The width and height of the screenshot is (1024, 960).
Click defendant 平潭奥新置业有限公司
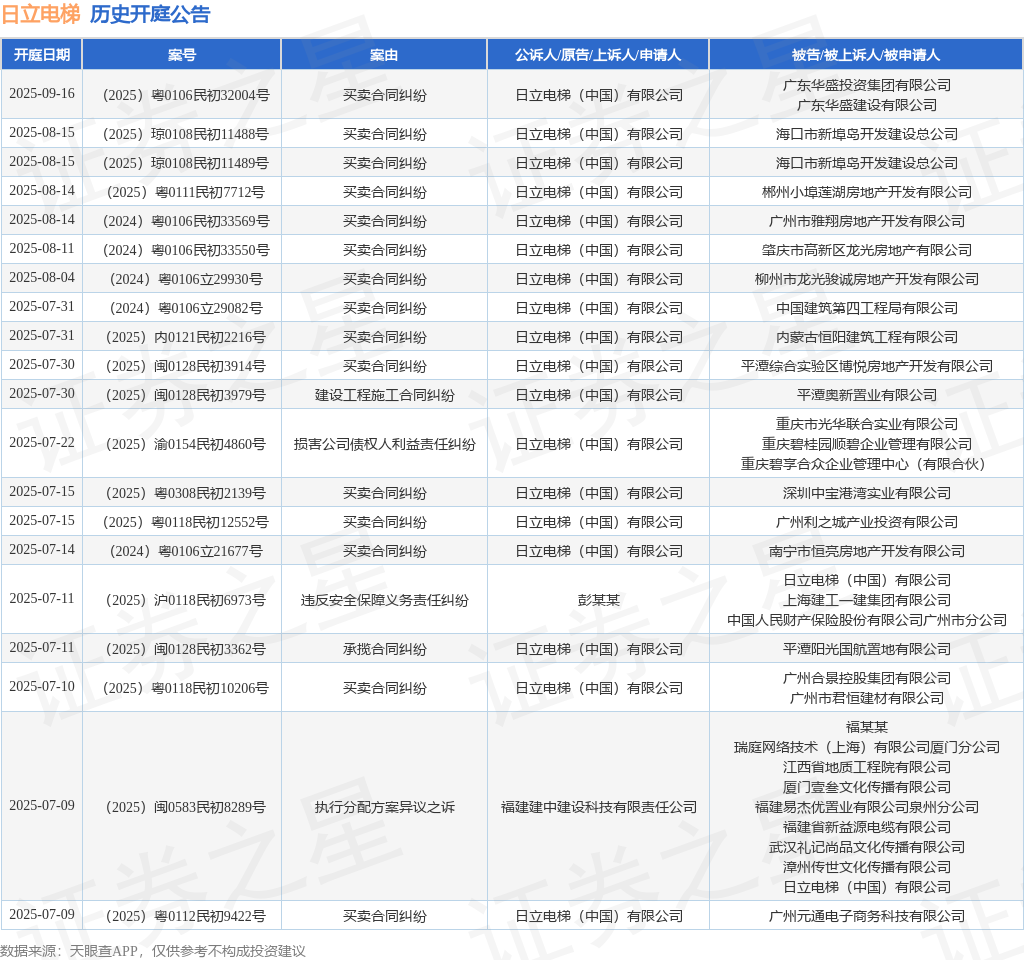867,395
